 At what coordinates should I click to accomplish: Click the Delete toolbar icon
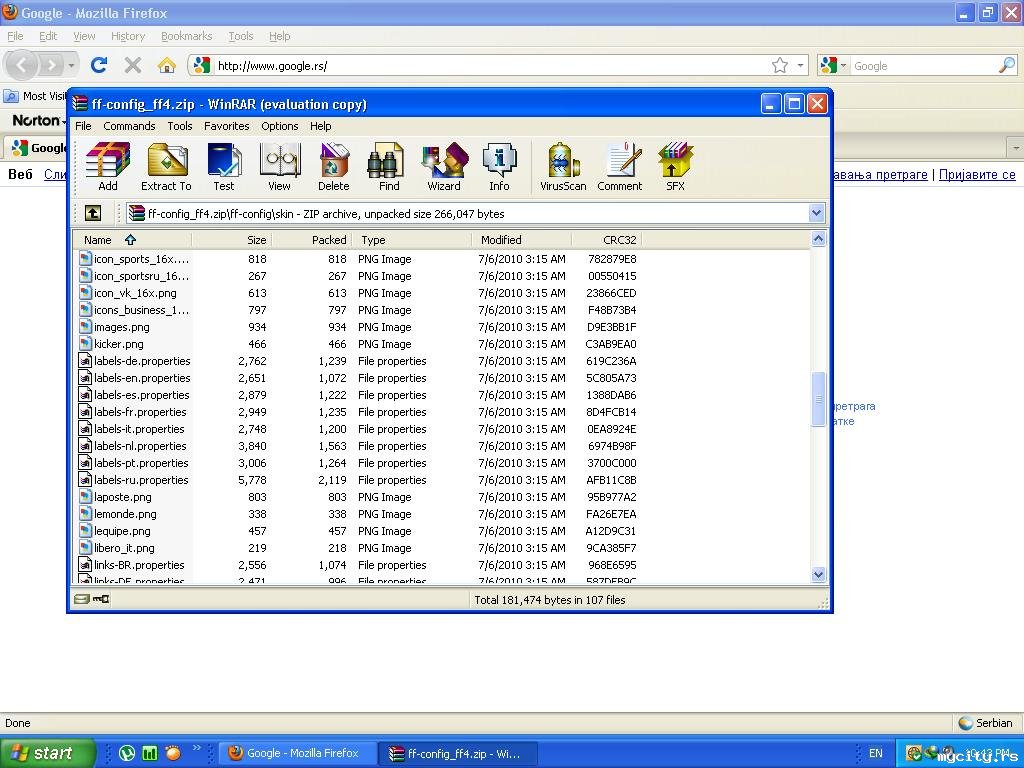(334, 167)
